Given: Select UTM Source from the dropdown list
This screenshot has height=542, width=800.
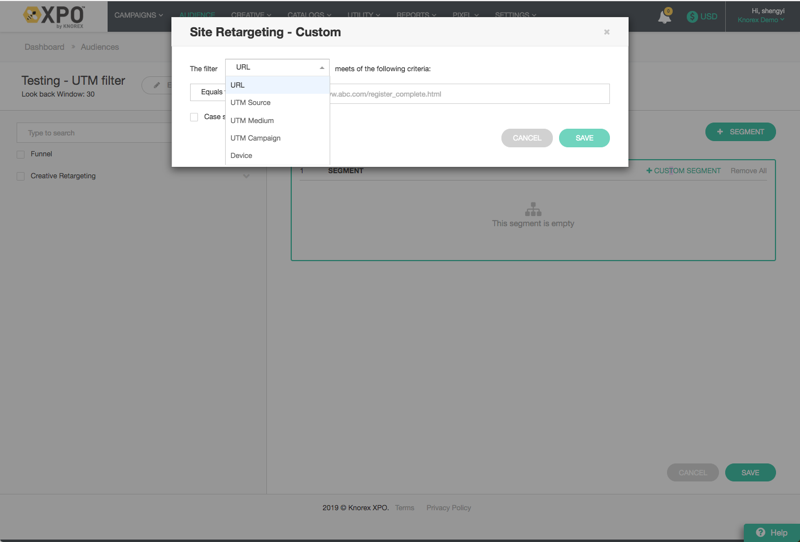Looking at the screenshot, I should 251,103.
